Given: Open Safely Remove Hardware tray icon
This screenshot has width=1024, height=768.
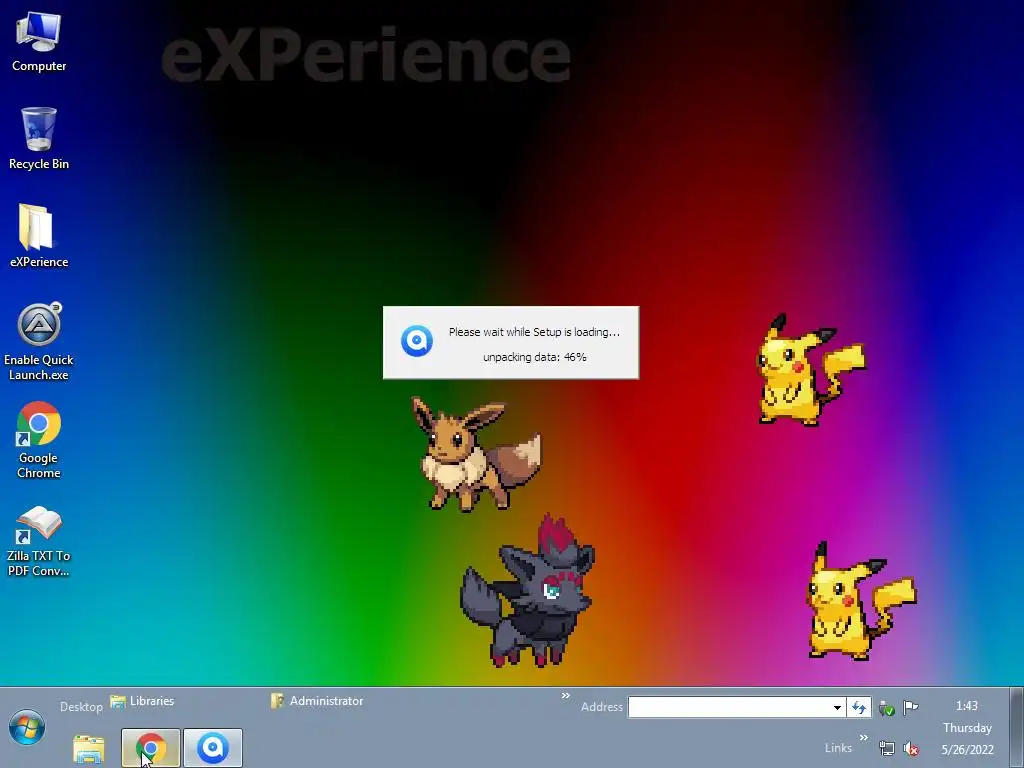Looking at the screenshot, I should 886,708.
